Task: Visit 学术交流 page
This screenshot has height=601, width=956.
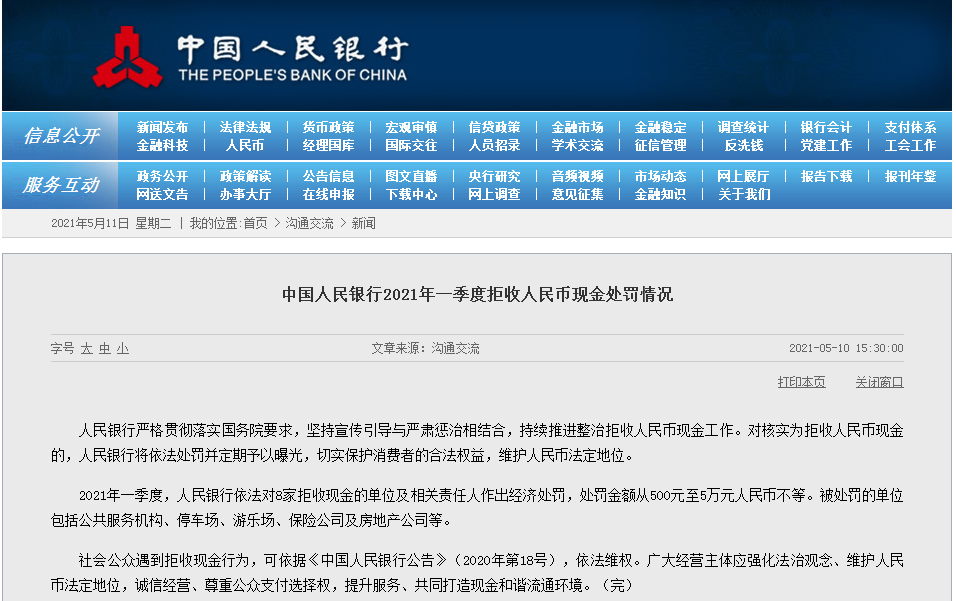Action: point(577,145)
